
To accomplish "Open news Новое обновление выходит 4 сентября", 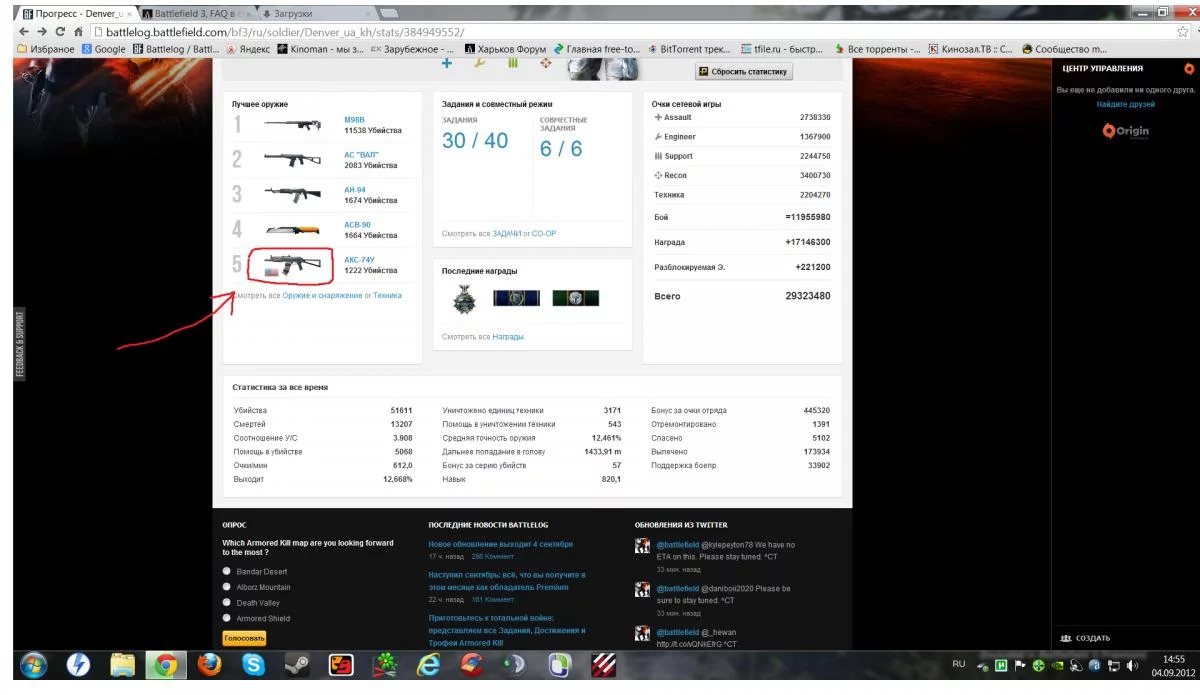I will click(500, 544).
